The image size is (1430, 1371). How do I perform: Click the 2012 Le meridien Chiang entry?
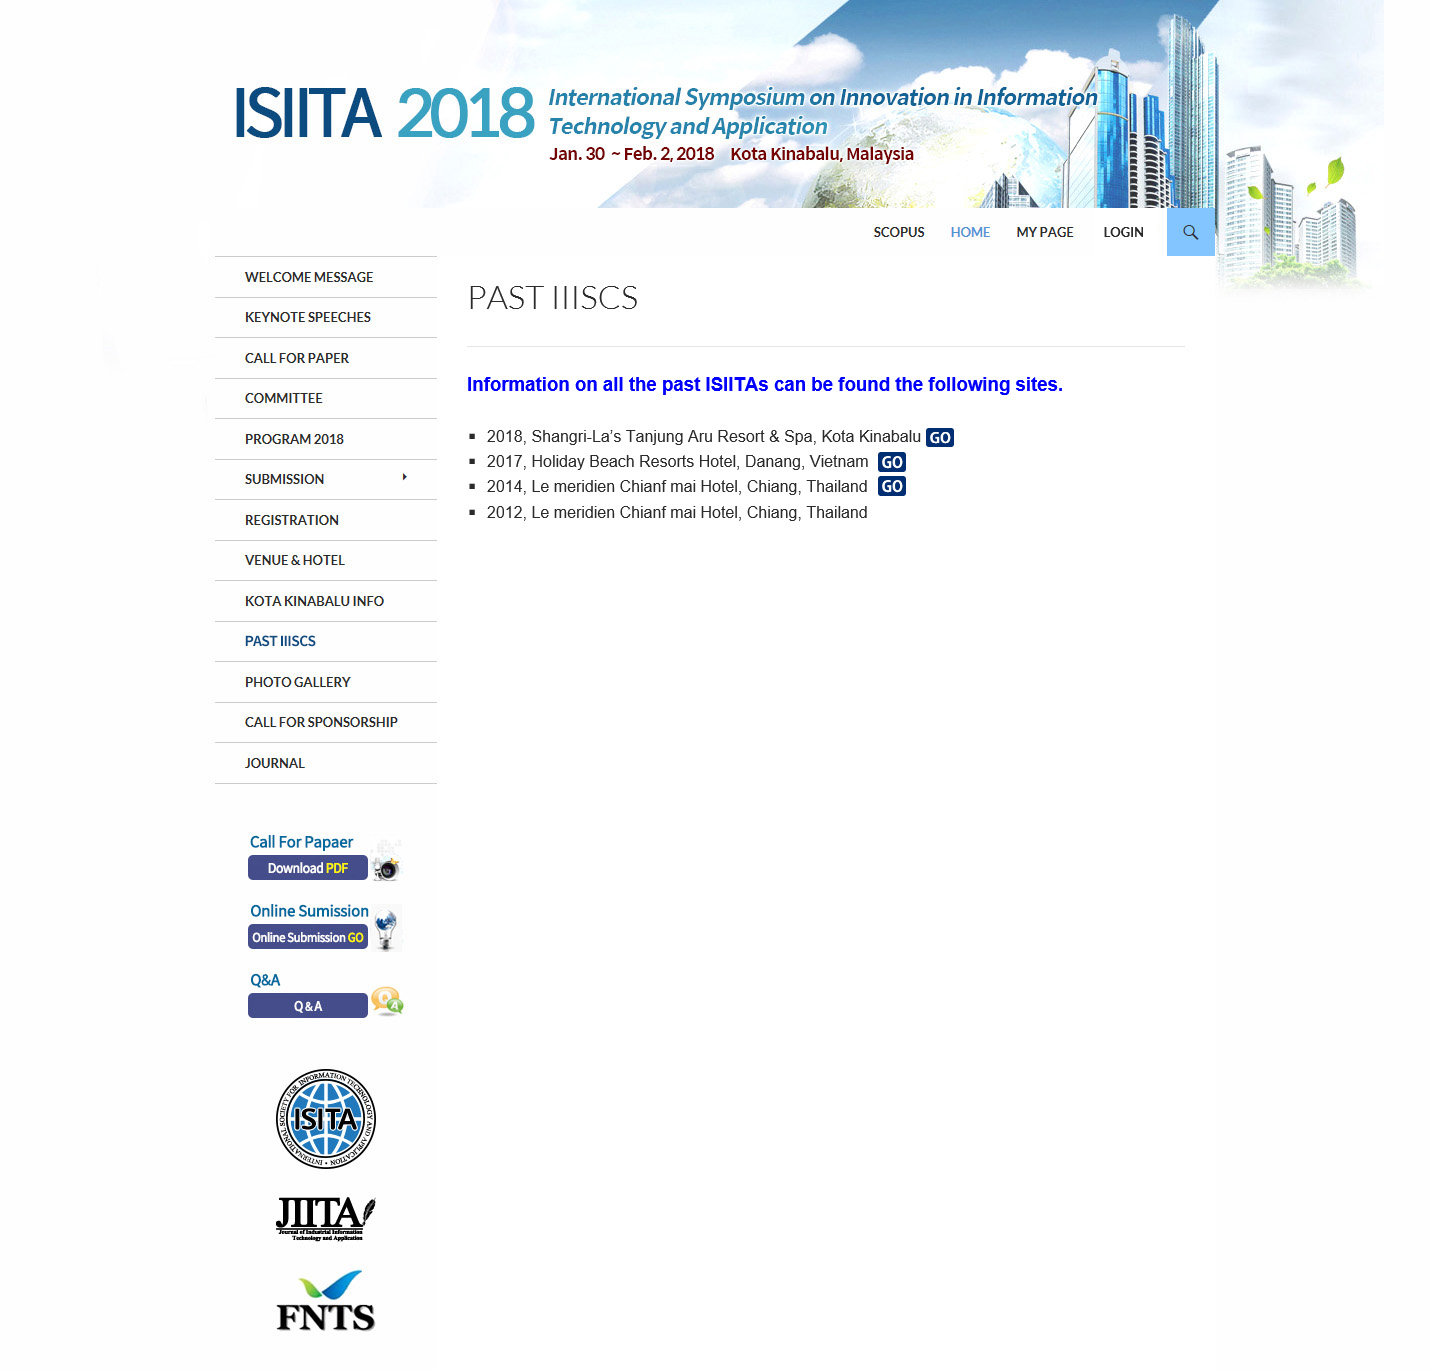(x=677, y=513)
